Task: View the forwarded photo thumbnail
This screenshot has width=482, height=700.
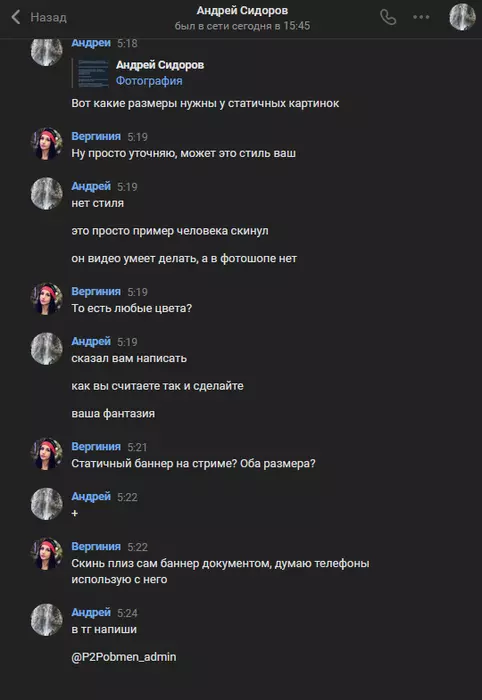Action: click(93, 73)
